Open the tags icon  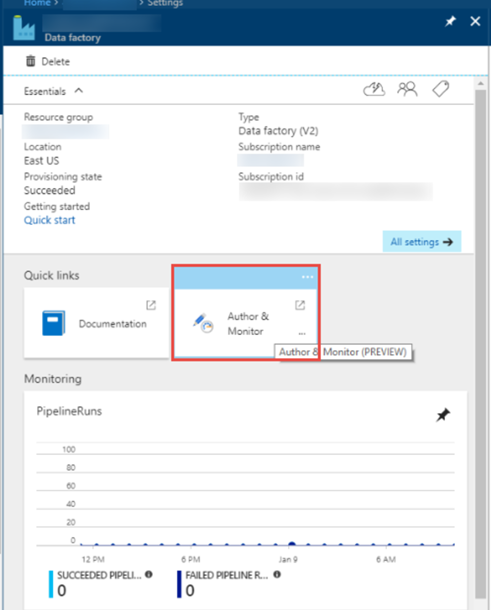440,89
